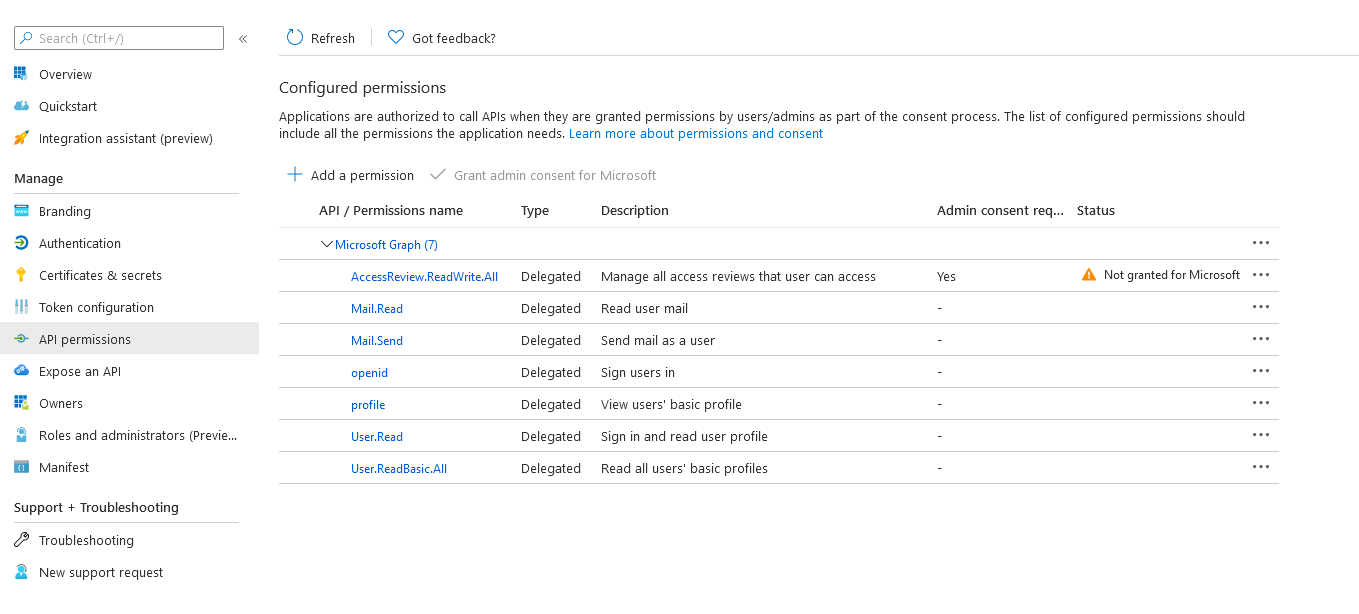Screen dimensions: 1359x614
Task: Open more options for openid row
Action: tap(1261, 371)
